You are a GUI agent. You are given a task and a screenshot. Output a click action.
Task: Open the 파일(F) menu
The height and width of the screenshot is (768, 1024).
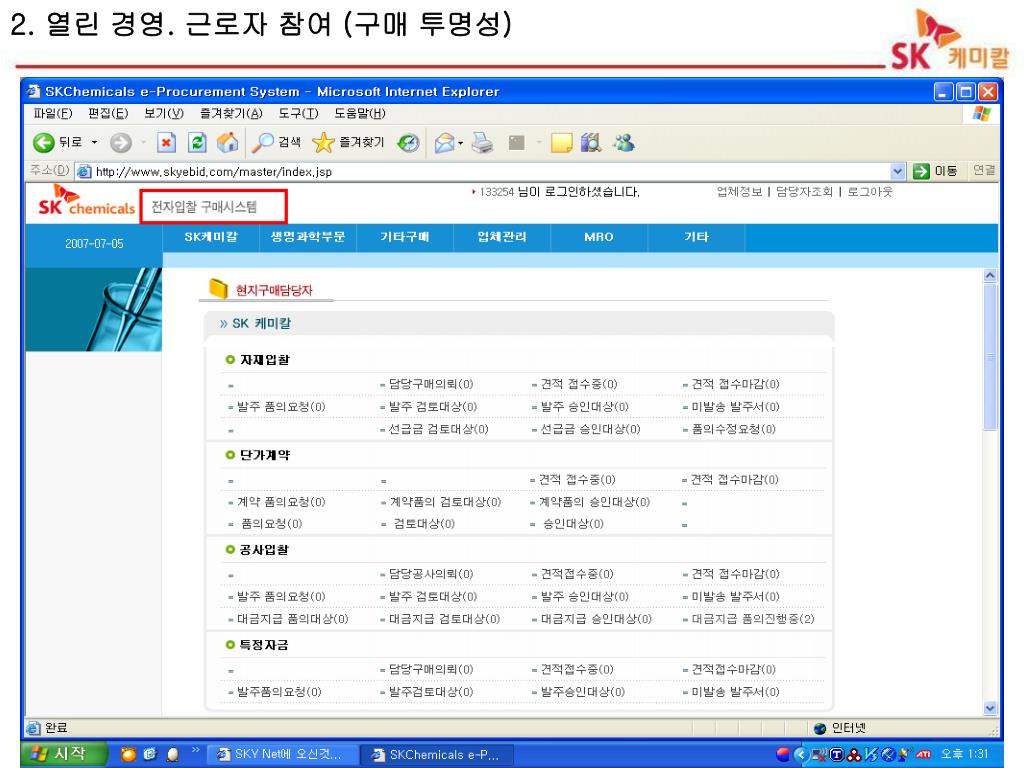53,114
